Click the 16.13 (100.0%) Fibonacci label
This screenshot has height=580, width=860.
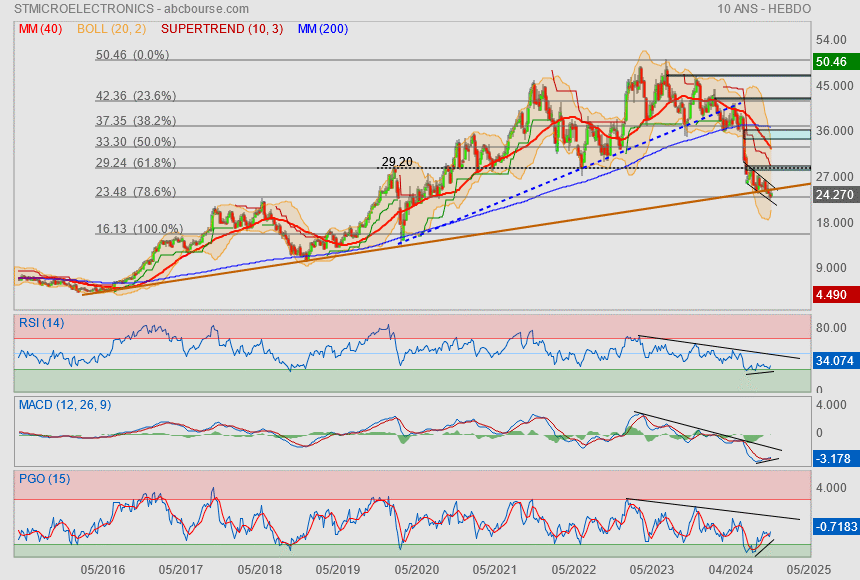(139, 229)
